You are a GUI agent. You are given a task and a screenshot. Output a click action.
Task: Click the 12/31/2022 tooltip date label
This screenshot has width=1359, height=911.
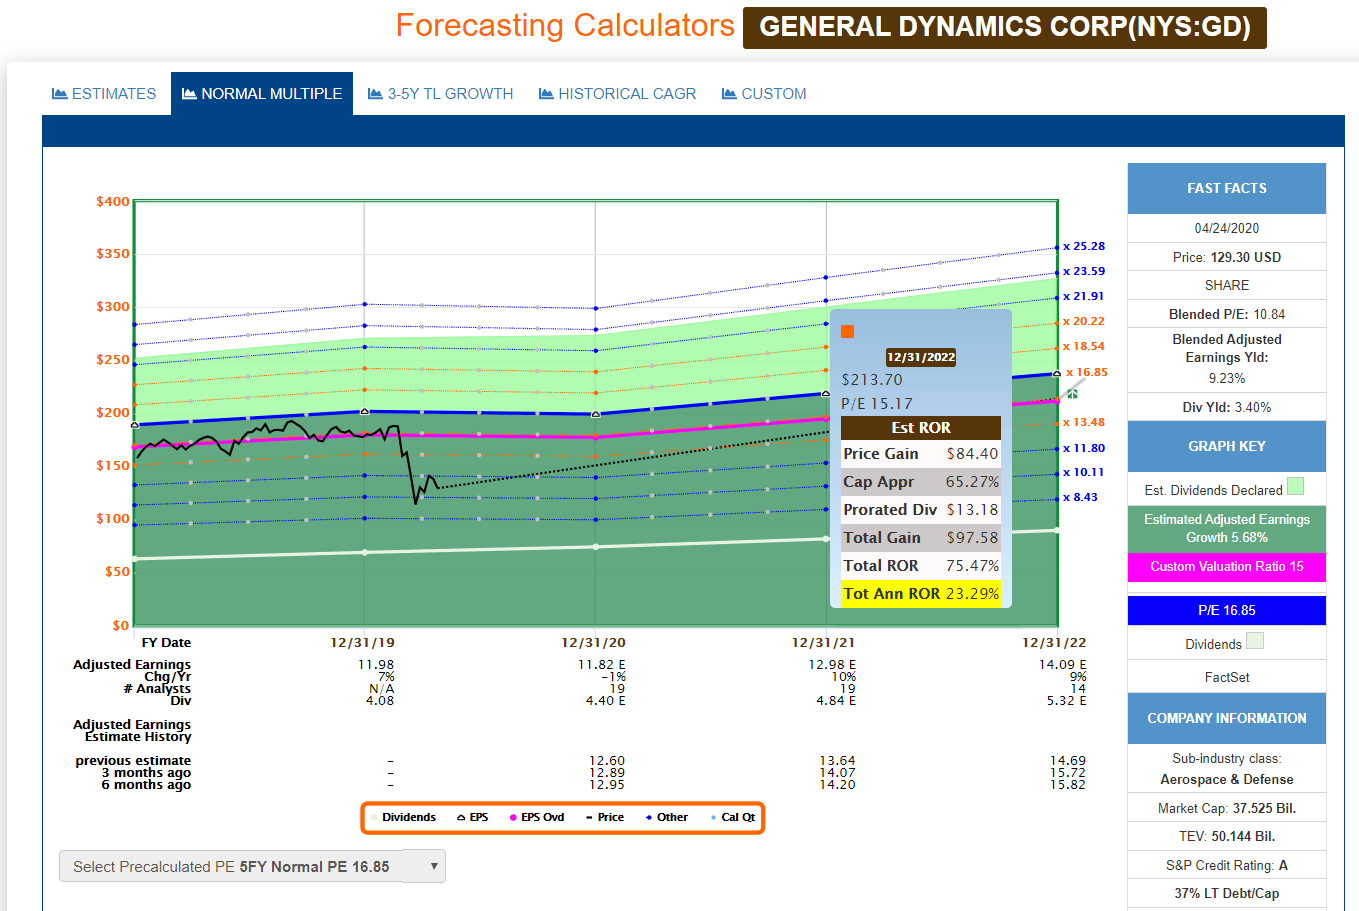click(921, 357)
